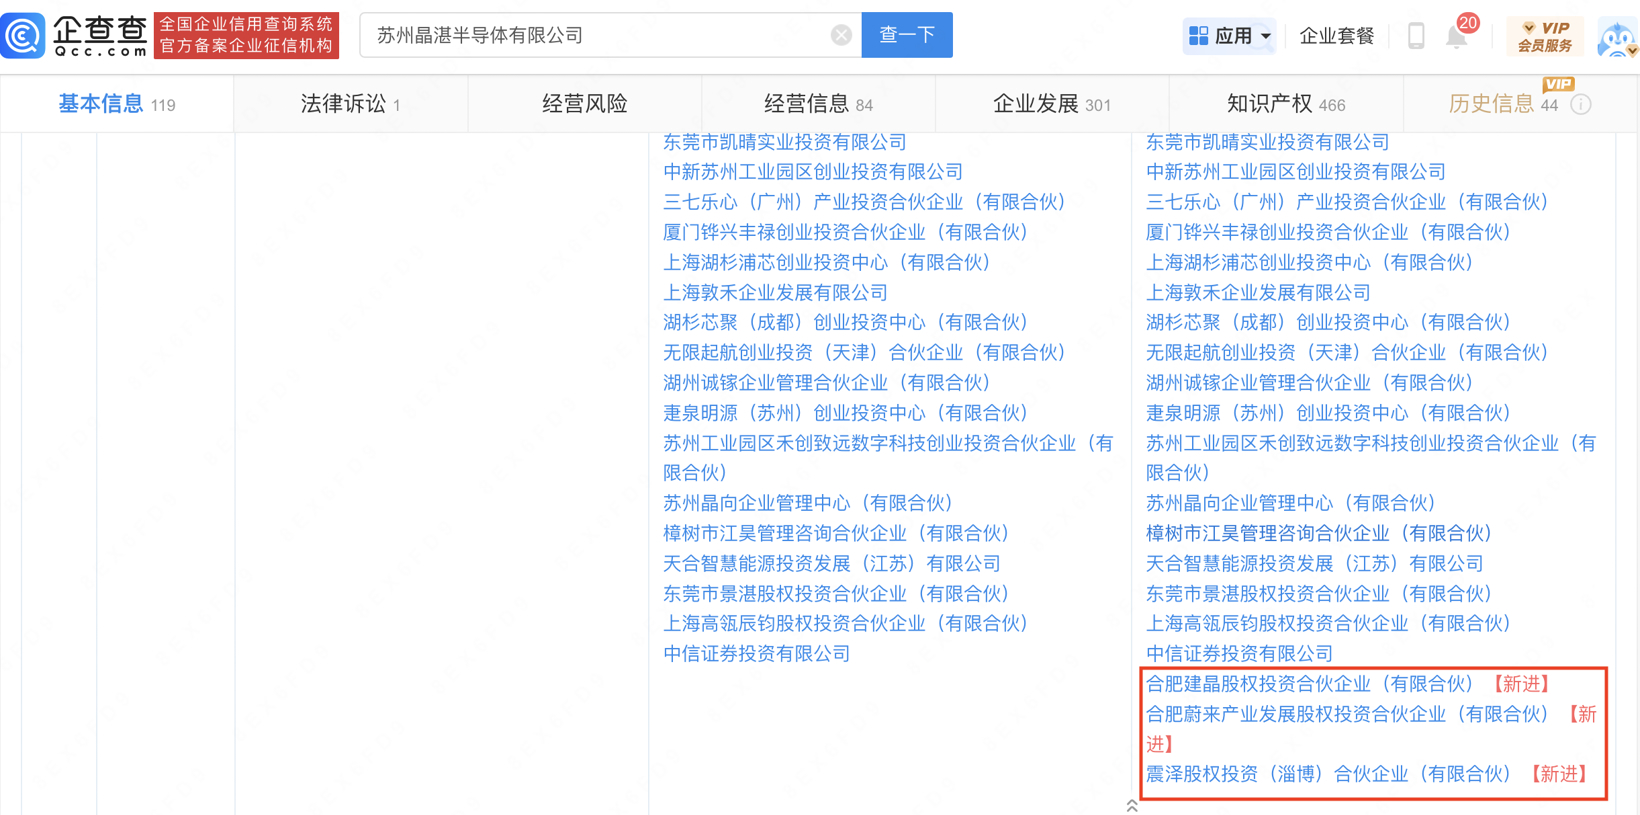Open 上海敦禾企业发展有限公司 in right column
1640x815 pixels.
(x=1258, y=292)
